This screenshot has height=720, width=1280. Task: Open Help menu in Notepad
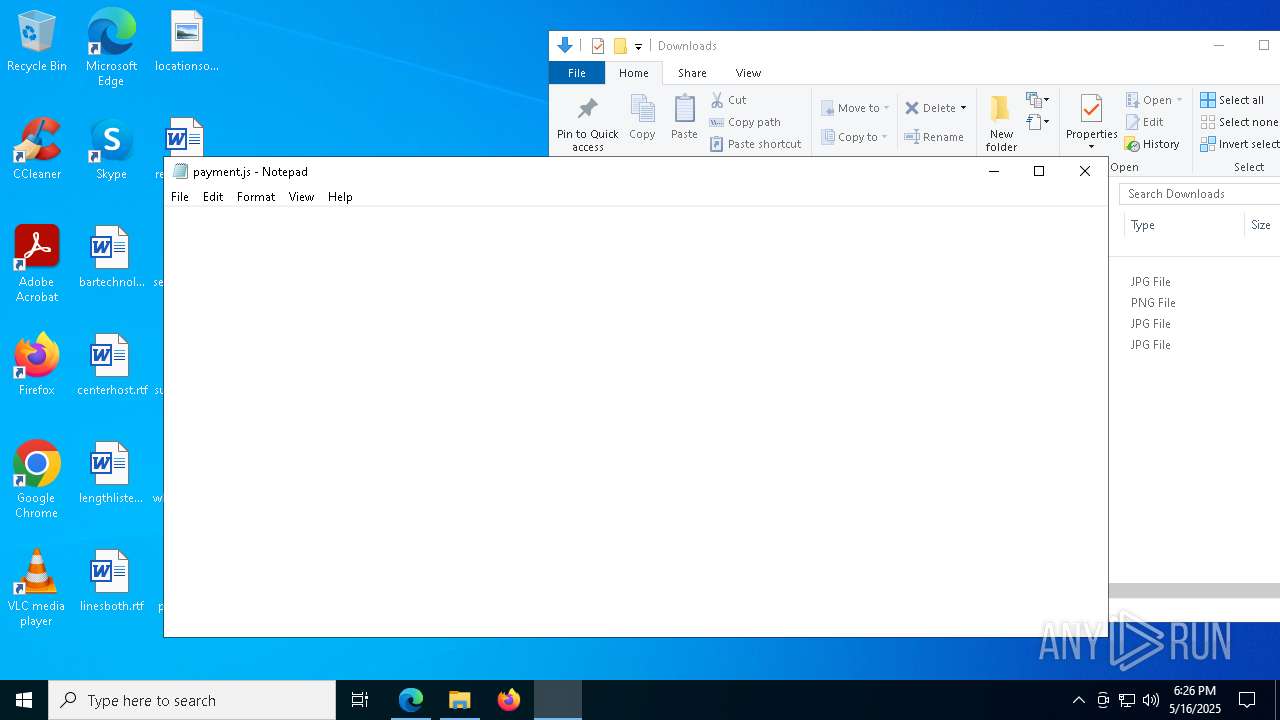tap(340, 197)
